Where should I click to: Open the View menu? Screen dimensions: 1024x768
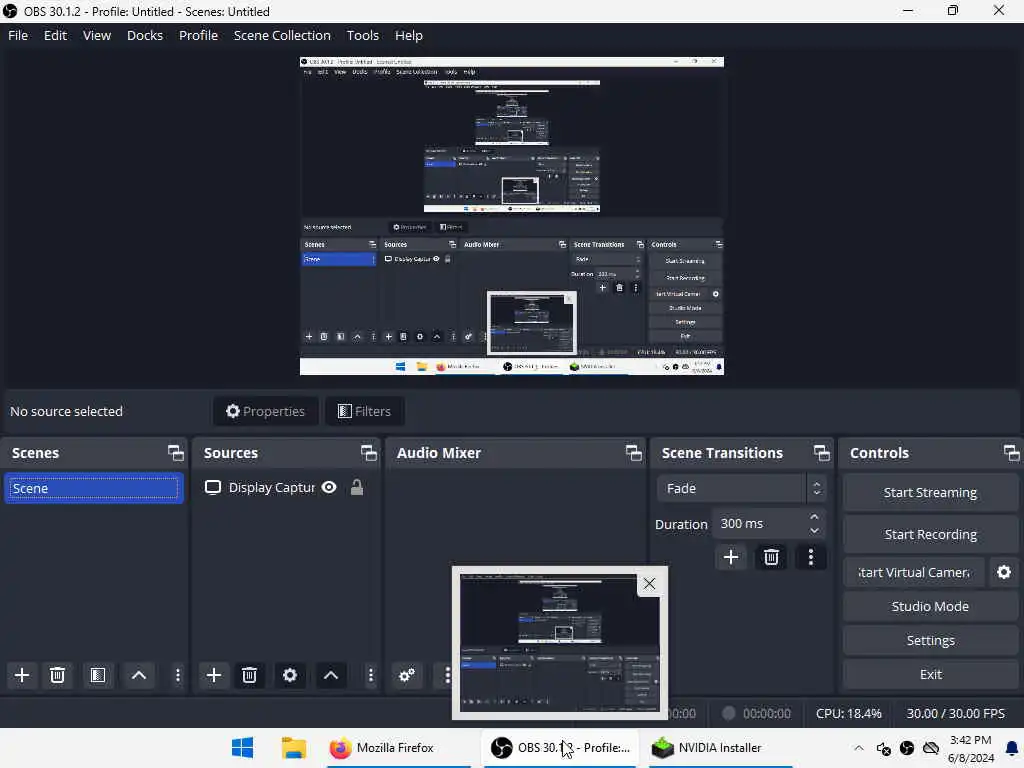pos(97,35)
